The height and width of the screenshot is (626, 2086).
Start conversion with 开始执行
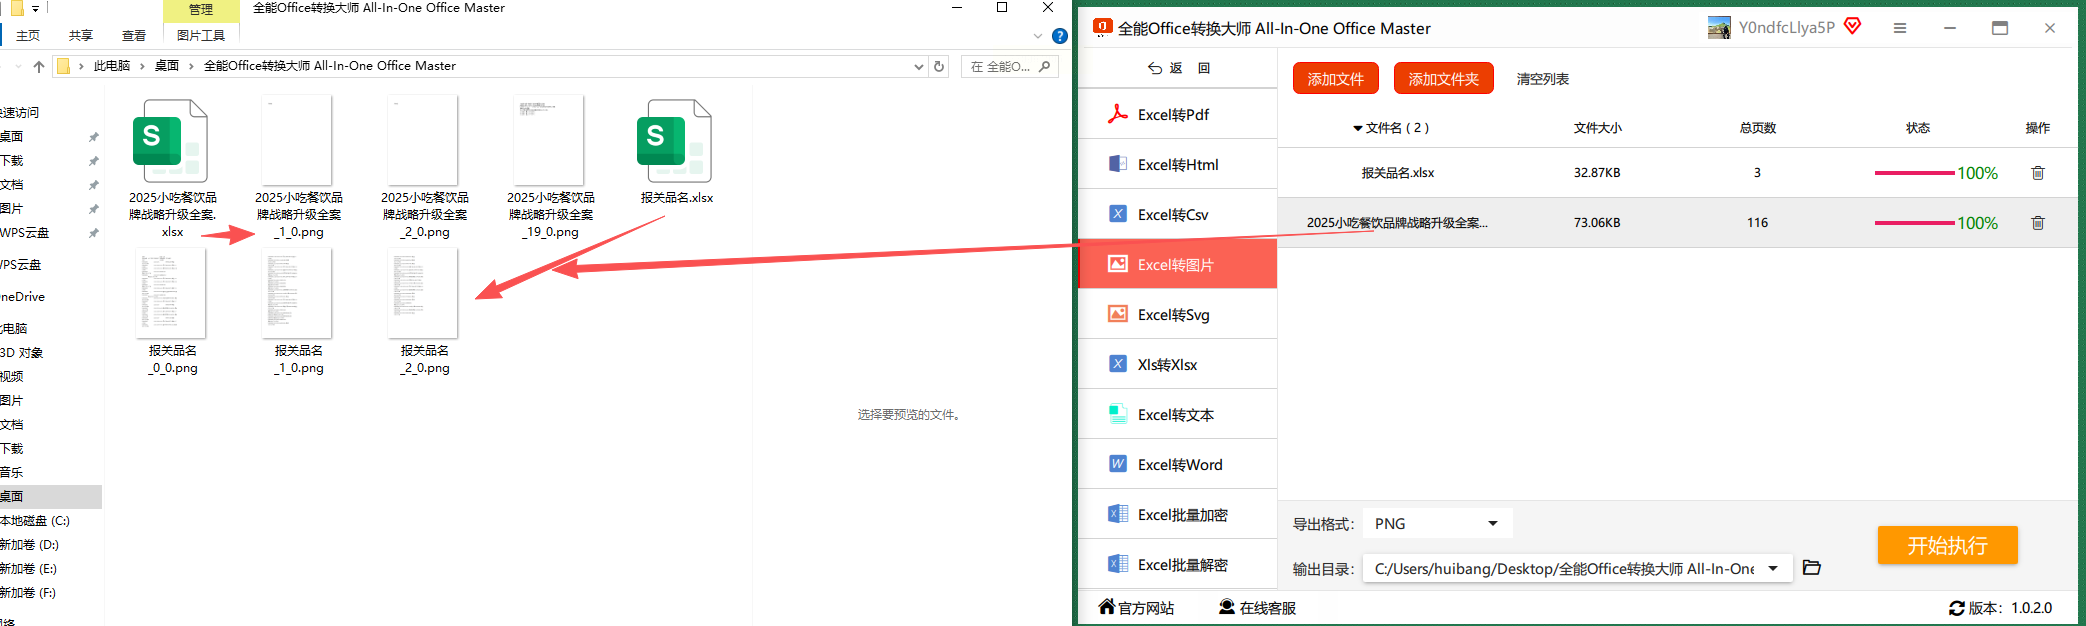click(1947, 545)
